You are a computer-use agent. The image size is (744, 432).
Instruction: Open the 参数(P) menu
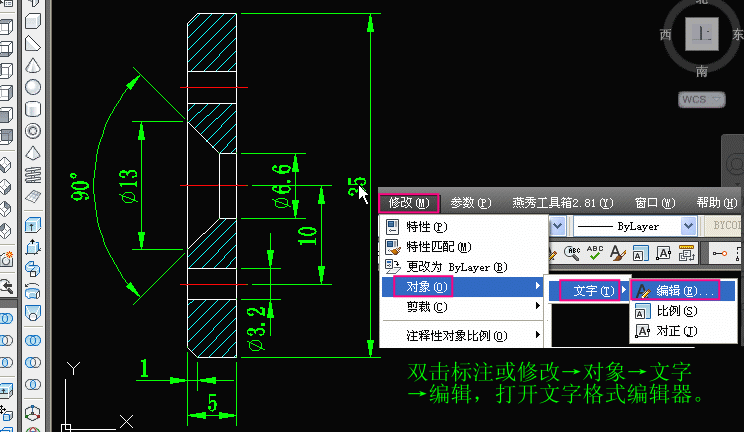pos(470,203)
